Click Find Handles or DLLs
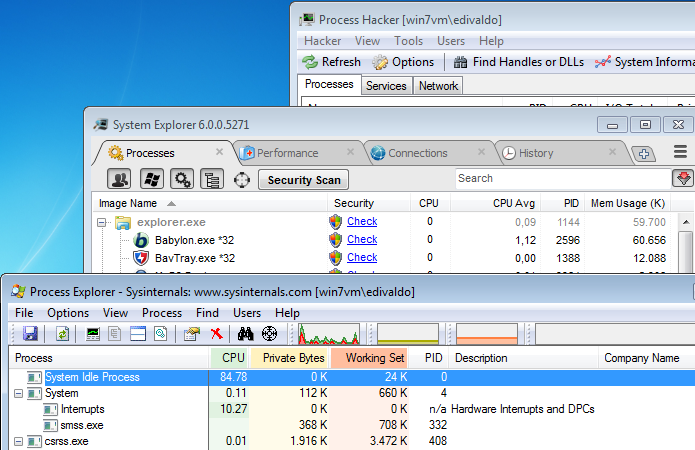This screenshot has width=695, height=450. 519,62
